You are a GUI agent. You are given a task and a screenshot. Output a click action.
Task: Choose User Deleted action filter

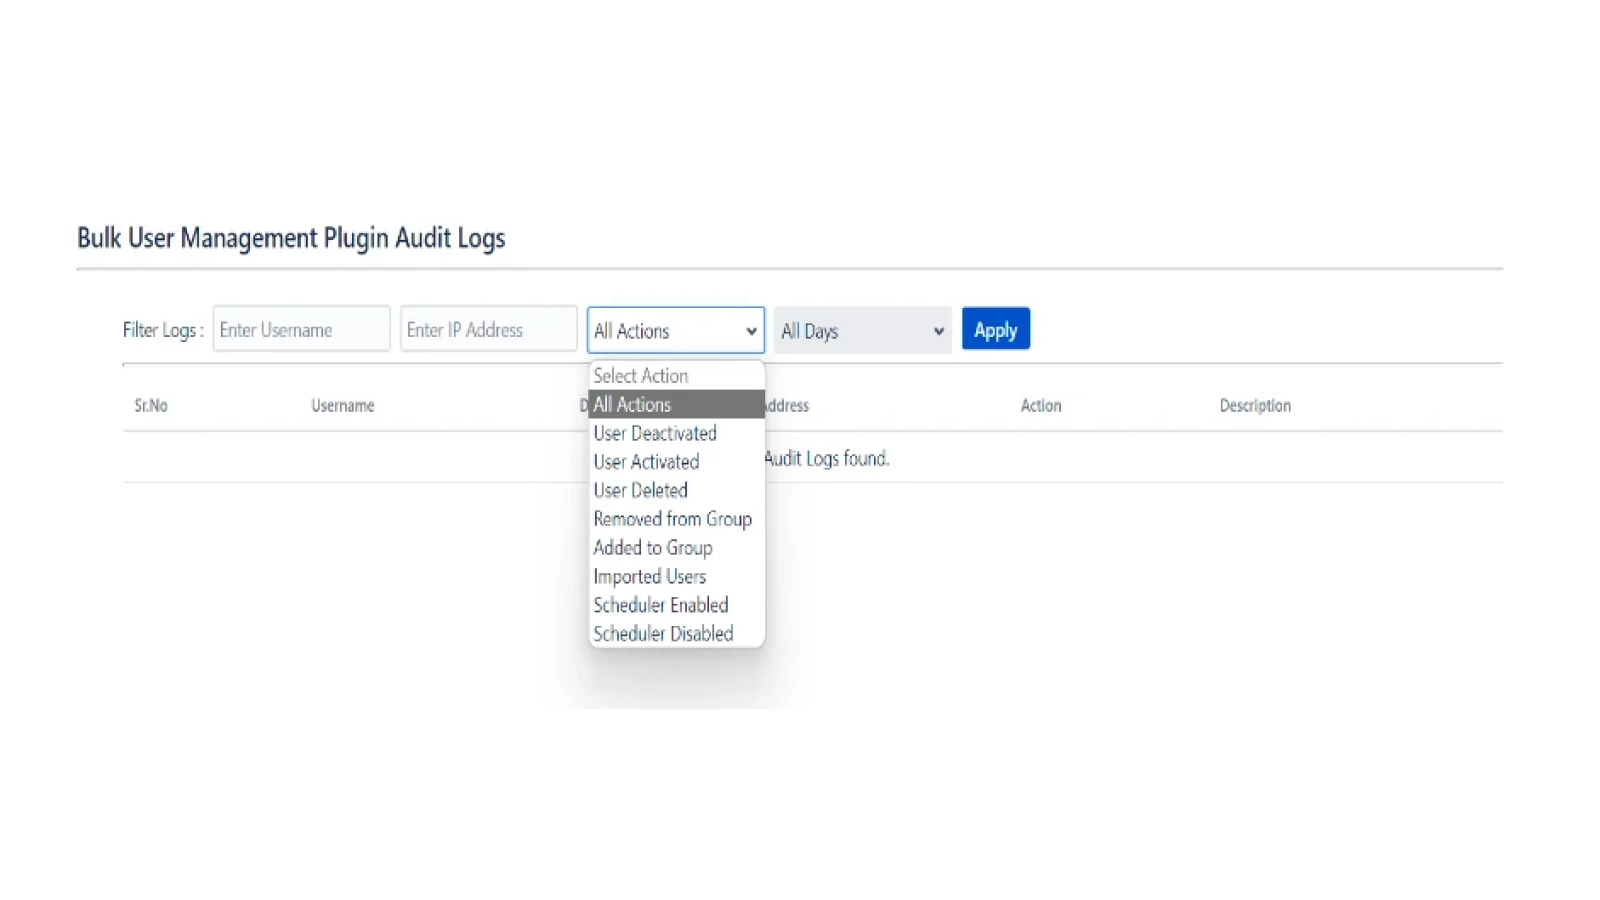640,490
